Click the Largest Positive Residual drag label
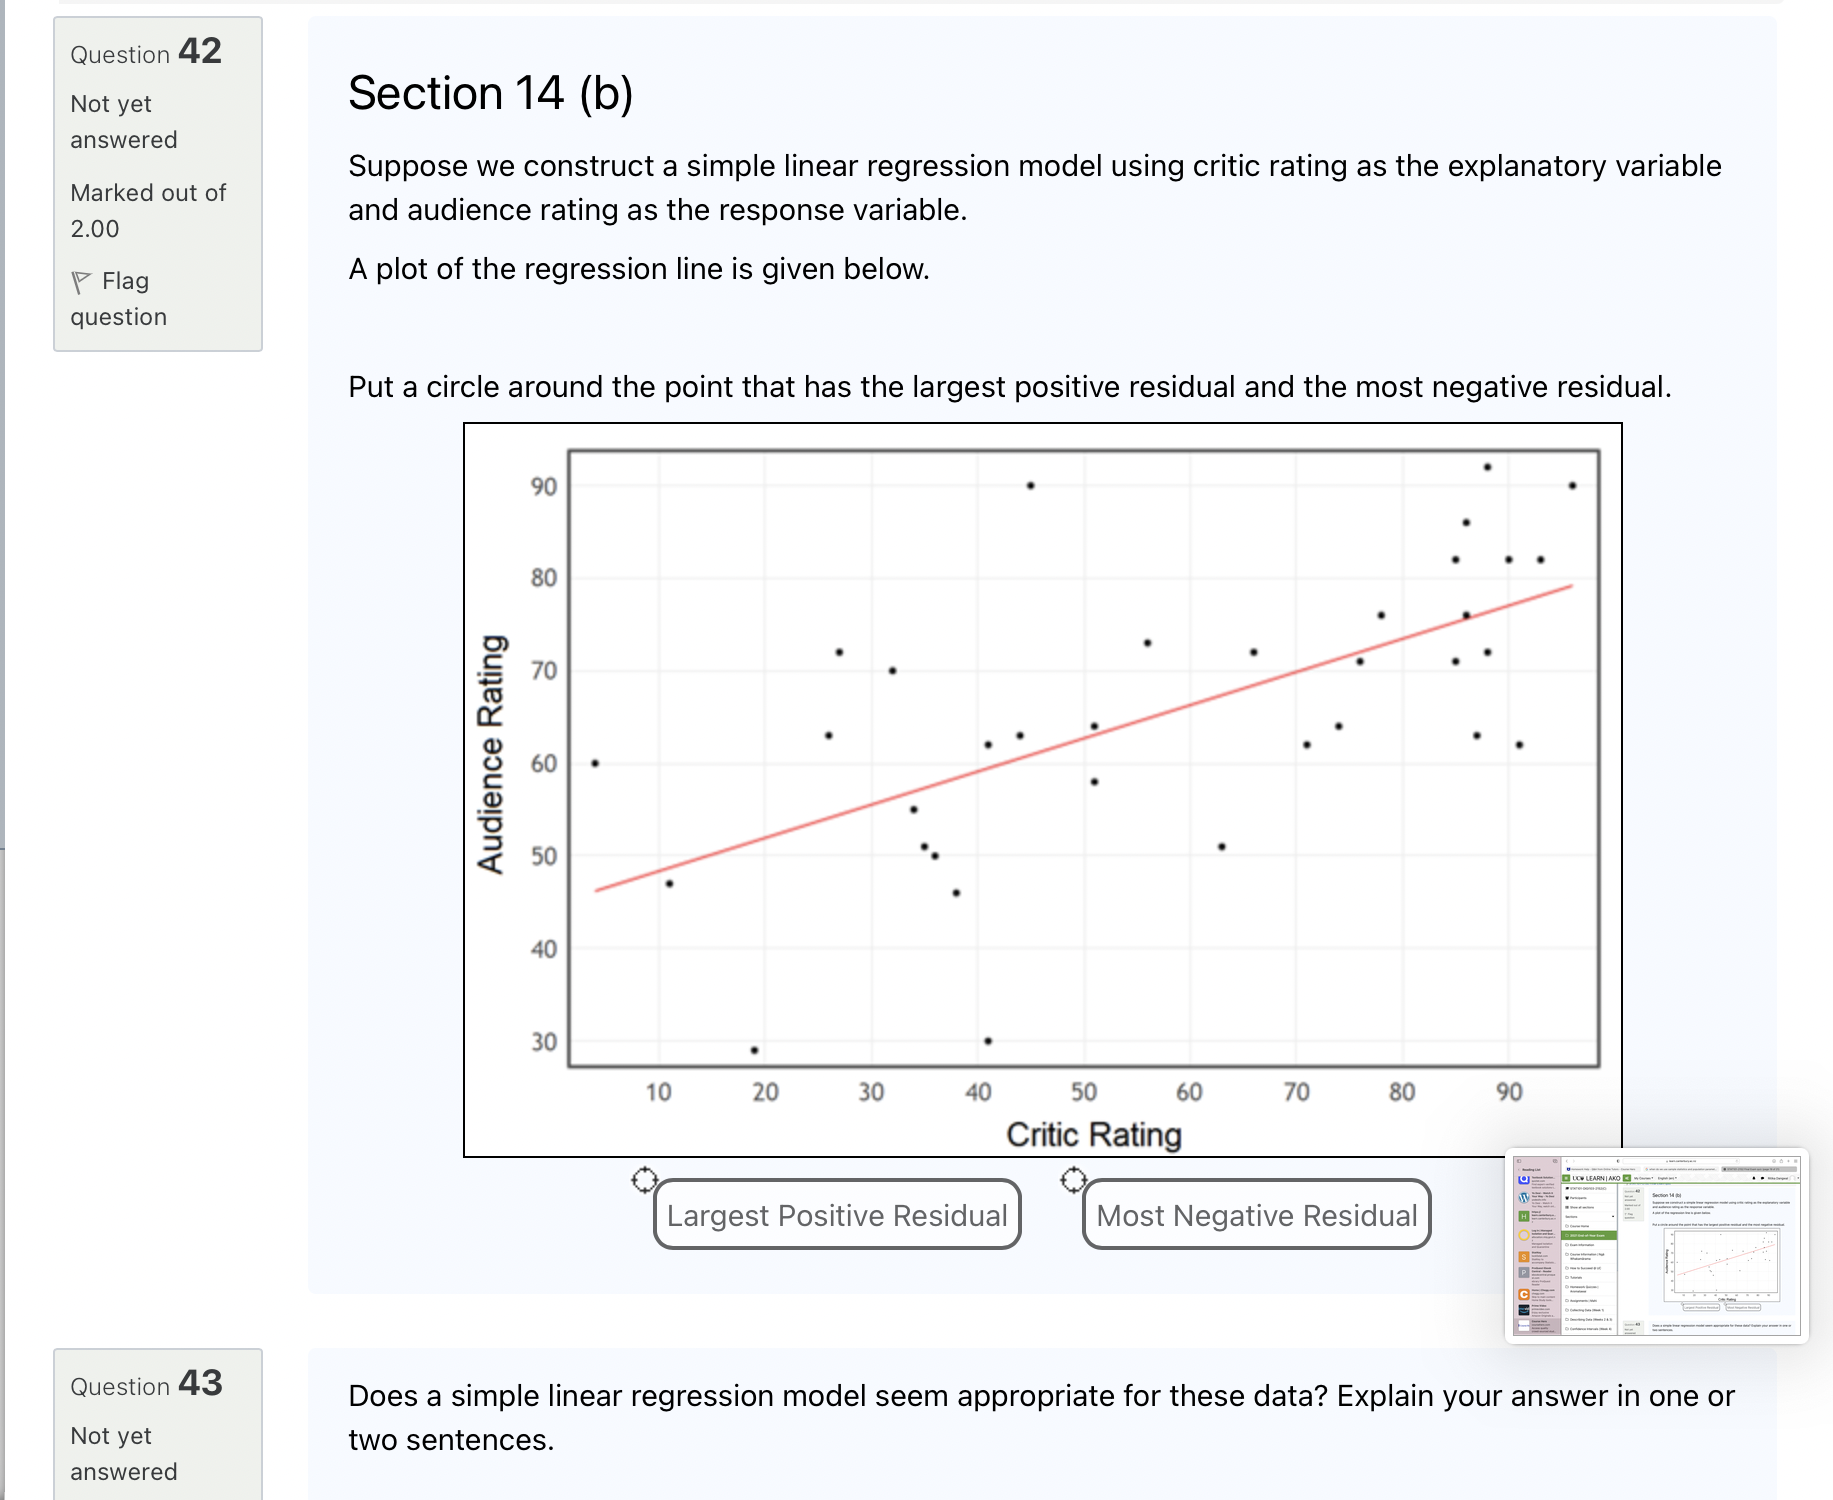 pos(837,1215)
